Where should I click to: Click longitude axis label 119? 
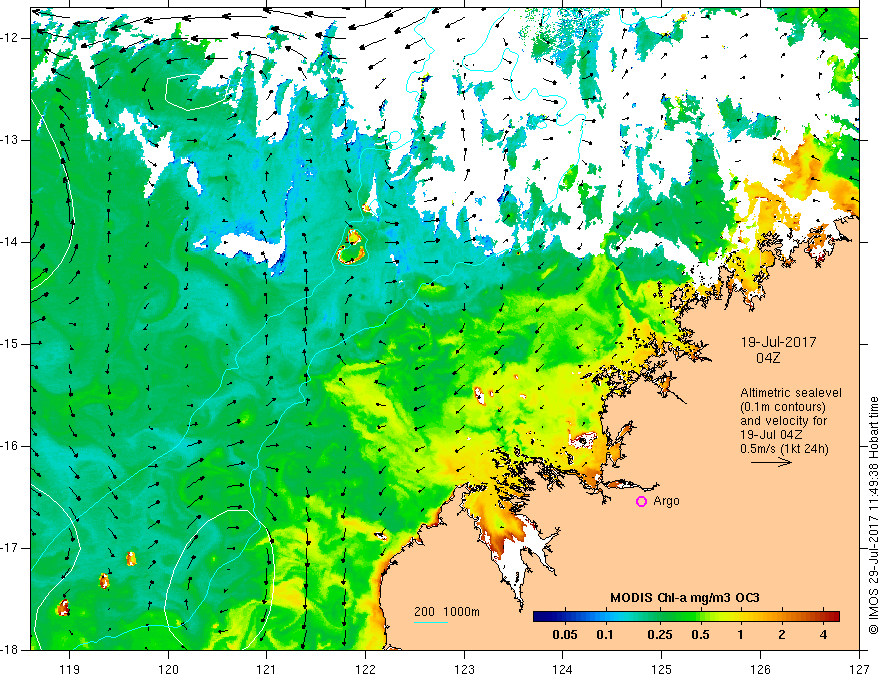(69, 669)
